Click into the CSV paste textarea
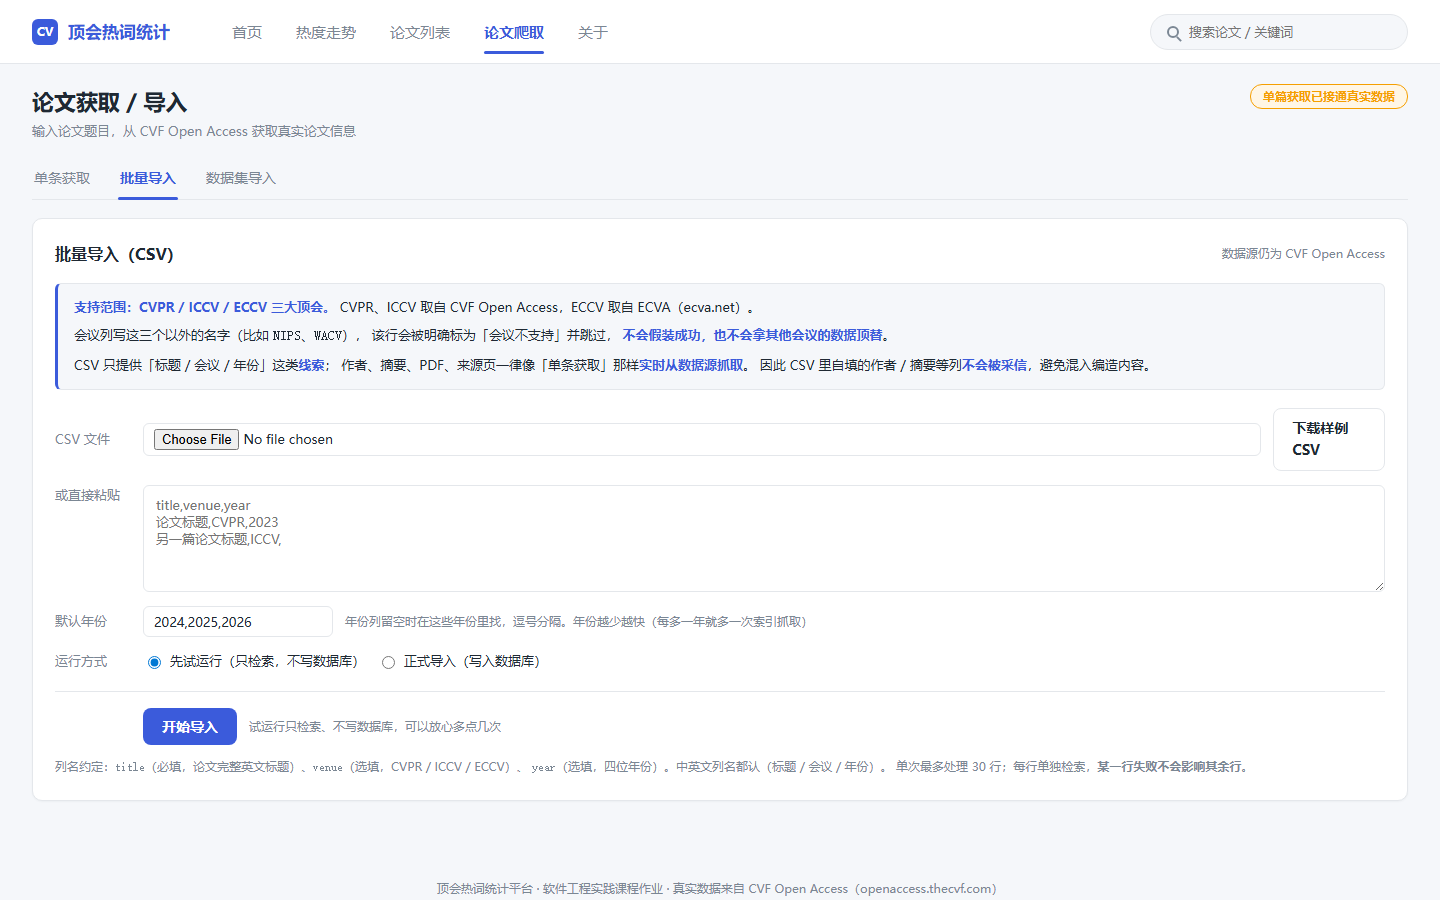Screen dimensions: 1440x900 tap(764, 538)
